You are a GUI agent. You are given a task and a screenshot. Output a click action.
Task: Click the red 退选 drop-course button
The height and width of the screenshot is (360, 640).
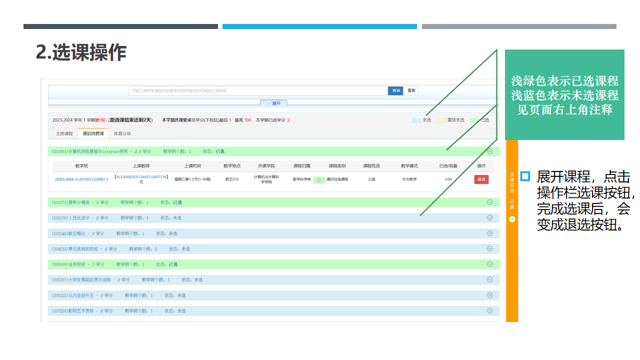coord(481,180)
